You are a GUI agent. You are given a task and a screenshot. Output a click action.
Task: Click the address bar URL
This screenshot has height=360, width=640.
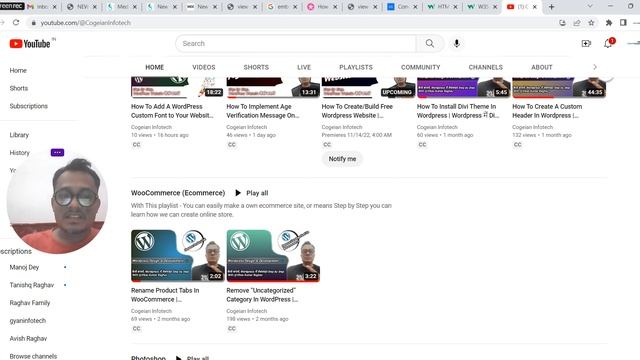[86, 23]
